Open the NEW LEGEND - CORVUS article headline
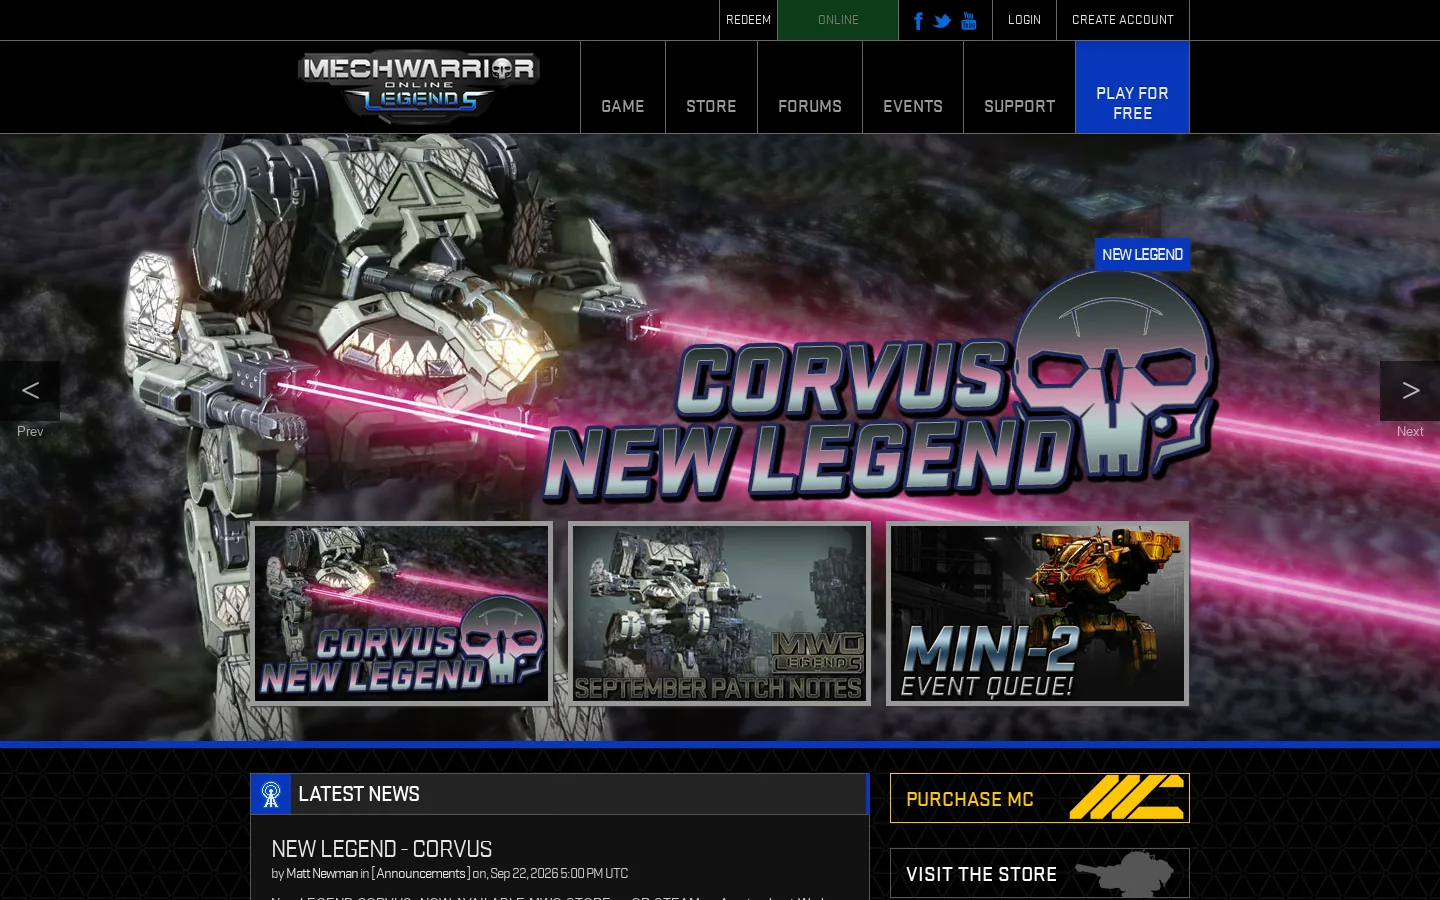This screenshot has width=1440, height=900. point(382,849)
